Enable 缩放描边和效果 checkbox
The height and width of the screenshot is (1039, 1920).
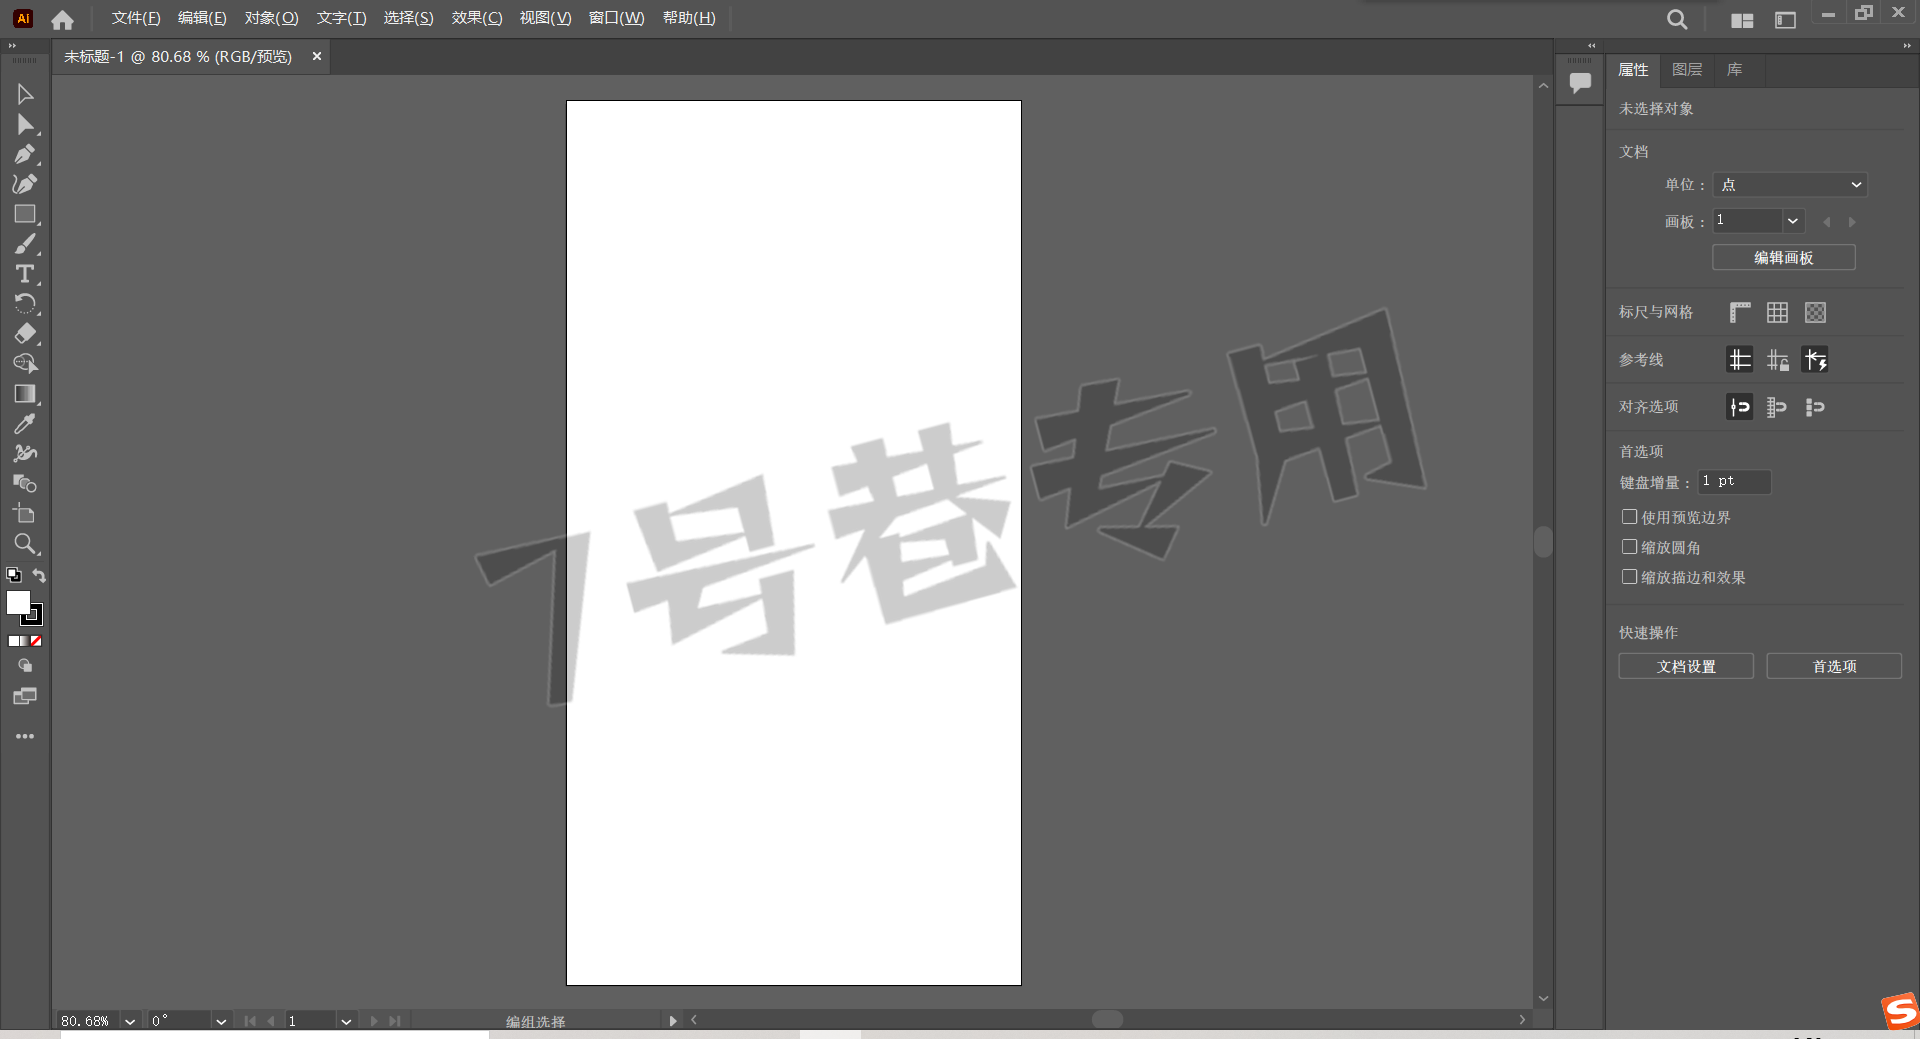(x=1629, y=577)
